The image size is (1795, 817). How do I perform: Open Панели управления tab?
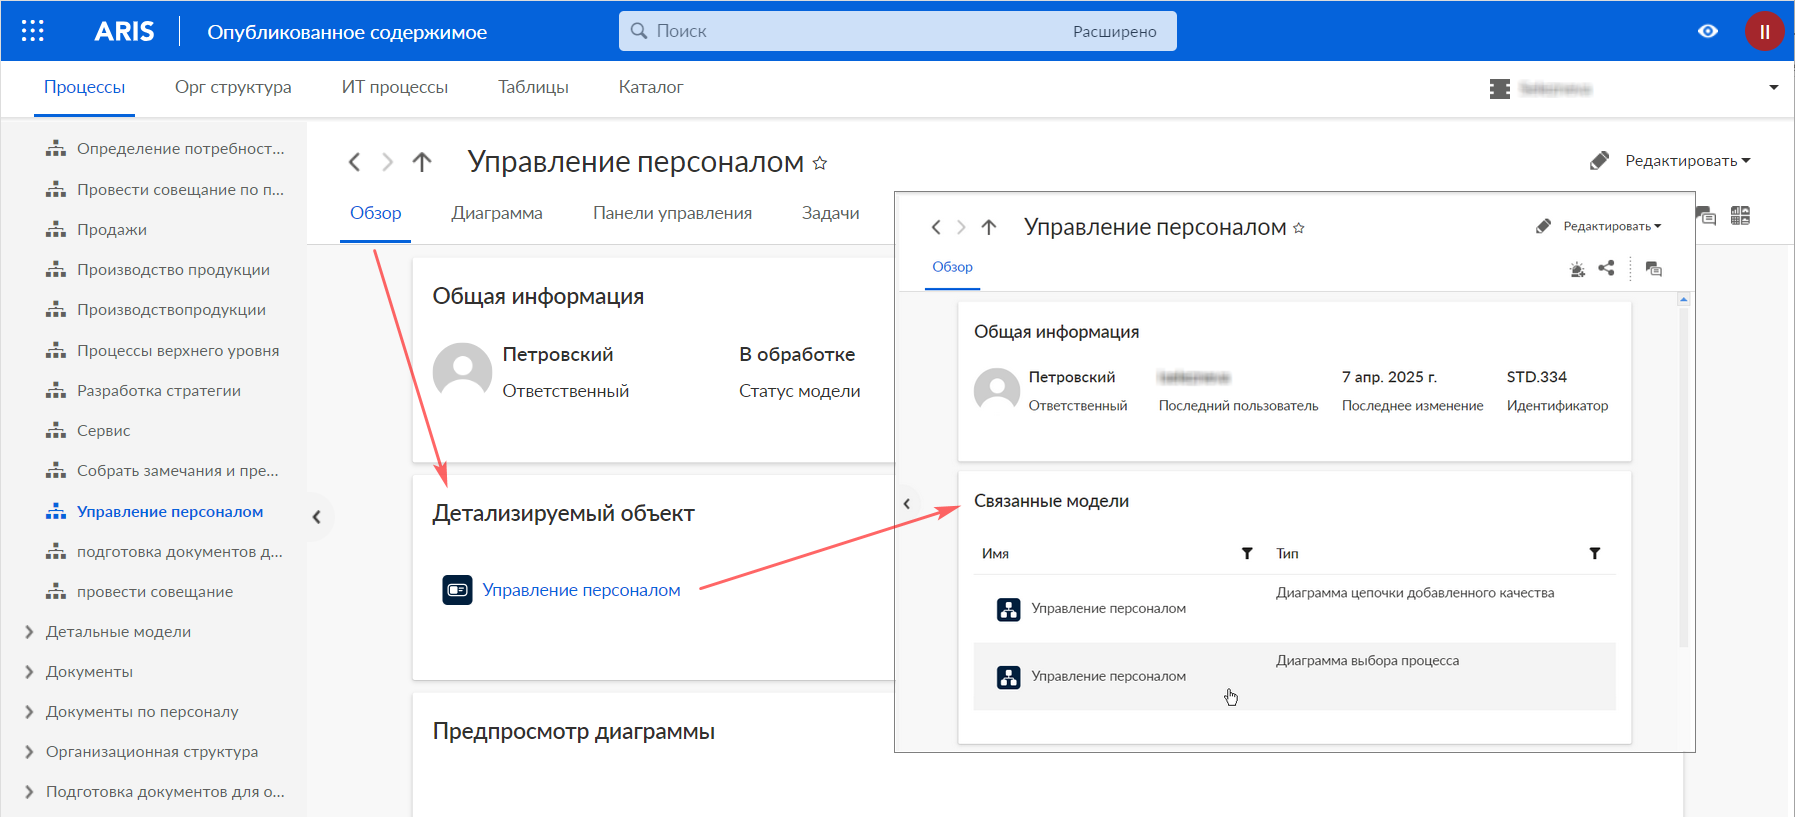pyautogui.click(x=672, y=213)
